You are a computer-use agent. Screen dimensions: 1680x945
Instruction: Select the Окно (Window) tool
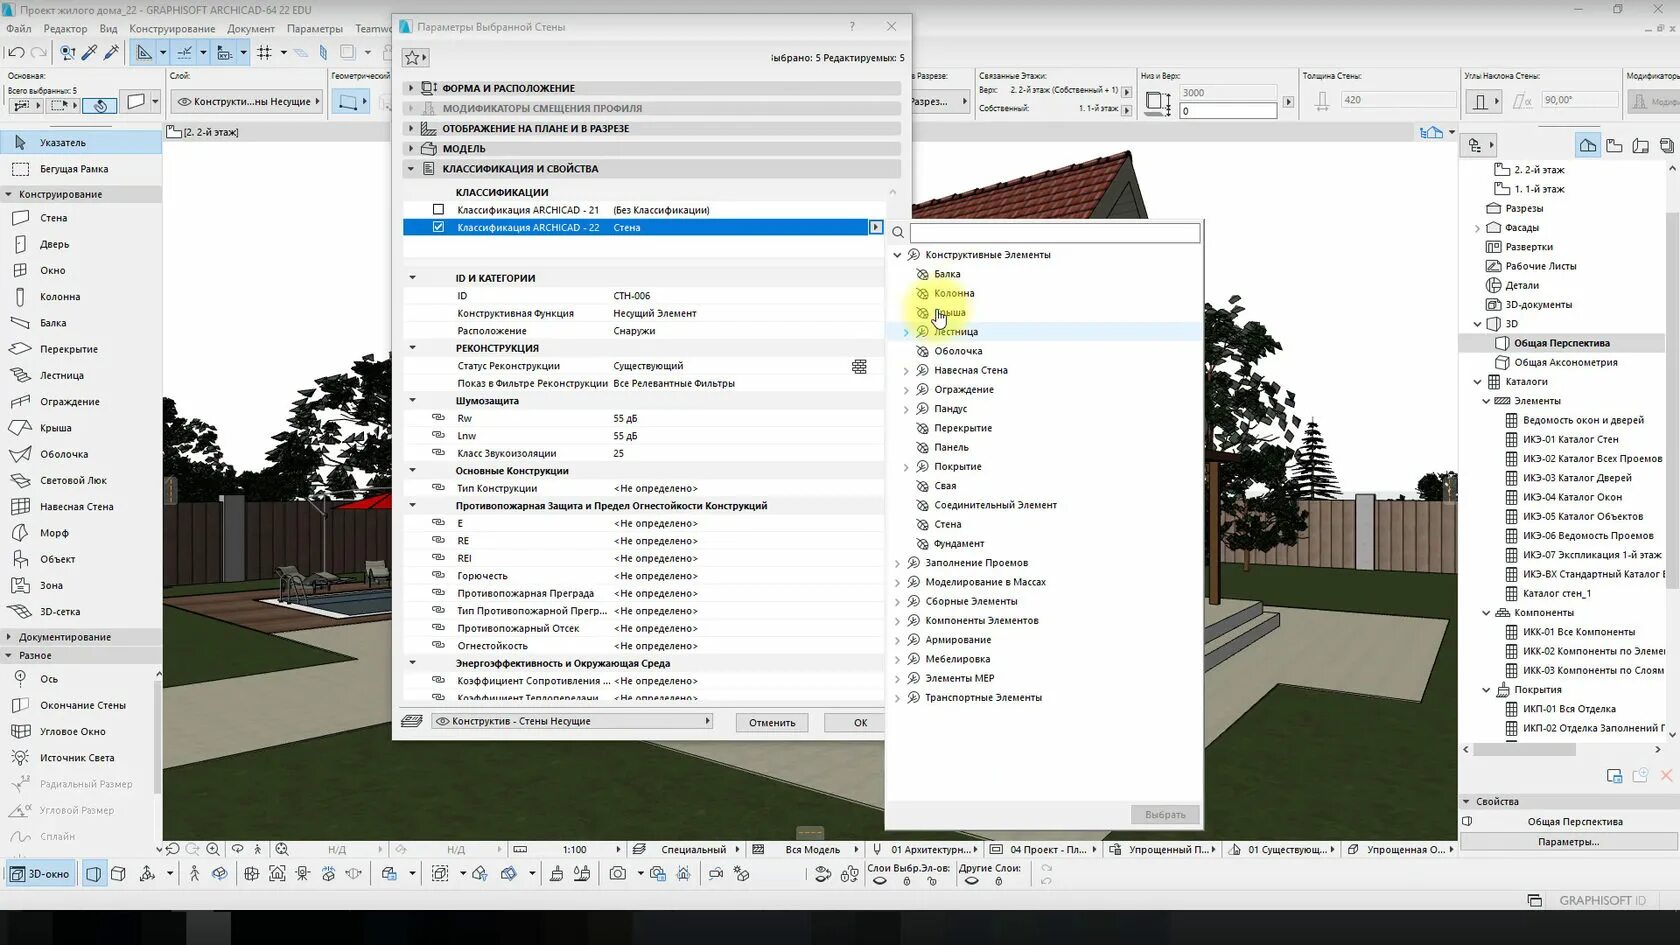(52, 270)
